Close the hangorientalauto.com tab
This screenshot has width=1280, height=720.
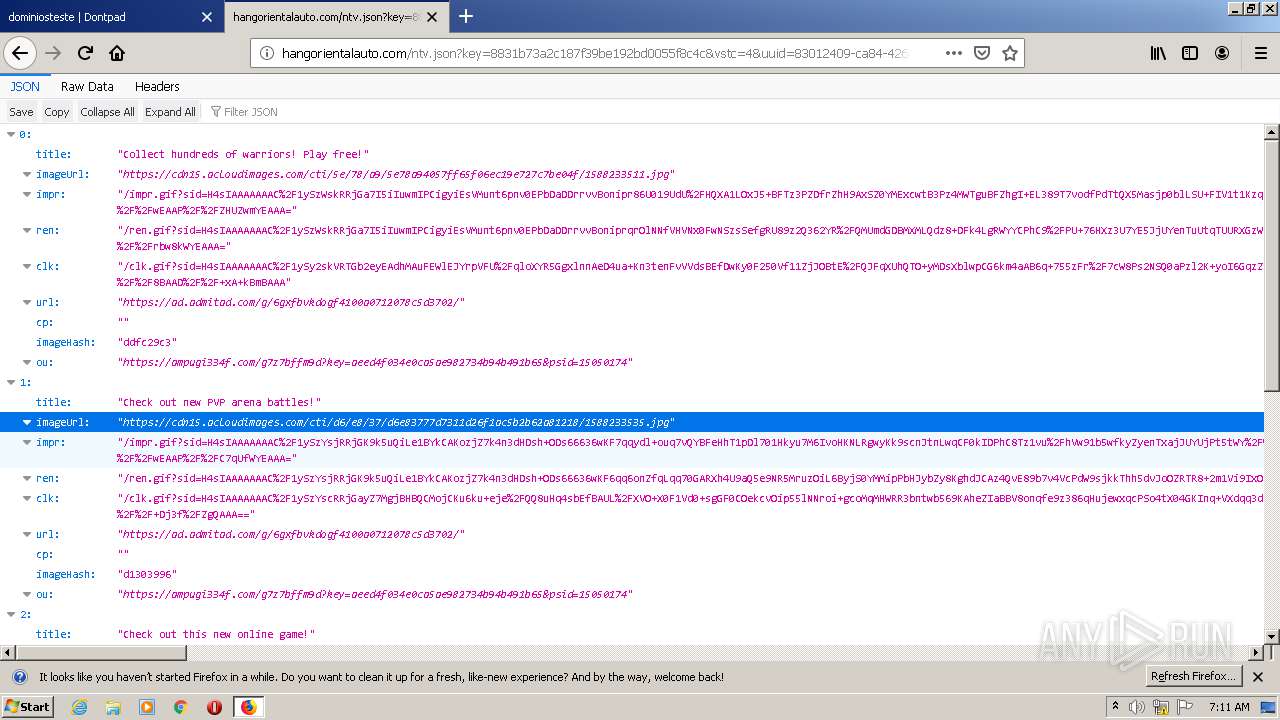pos(433,17)
